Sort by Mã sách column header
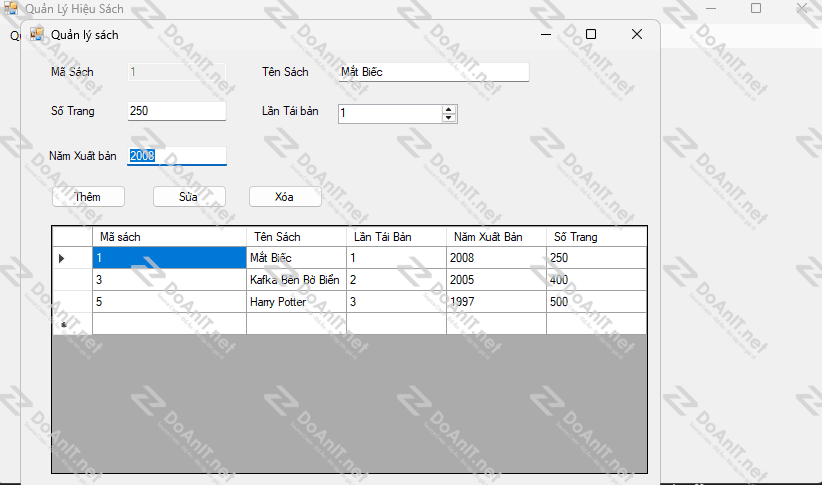 click(168, 237)
